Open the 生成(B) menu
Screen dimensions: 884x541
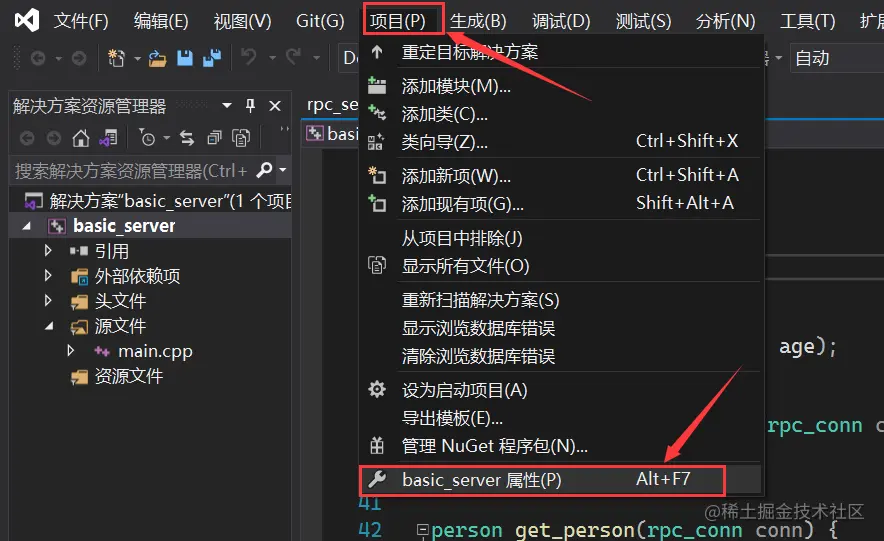point(478,21)
